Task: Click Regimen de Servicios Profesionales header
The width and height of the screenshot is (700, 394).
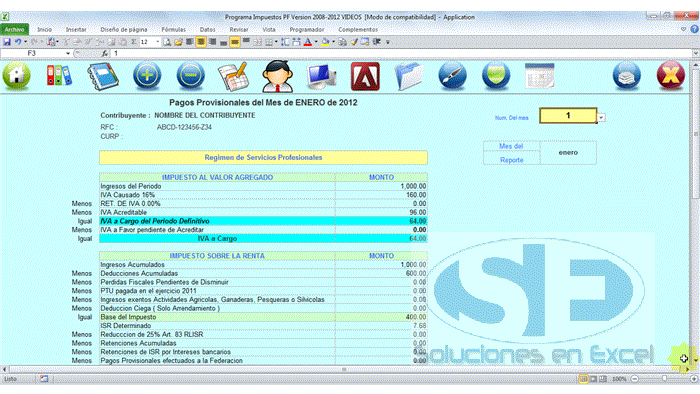Action: pos(263,158)
